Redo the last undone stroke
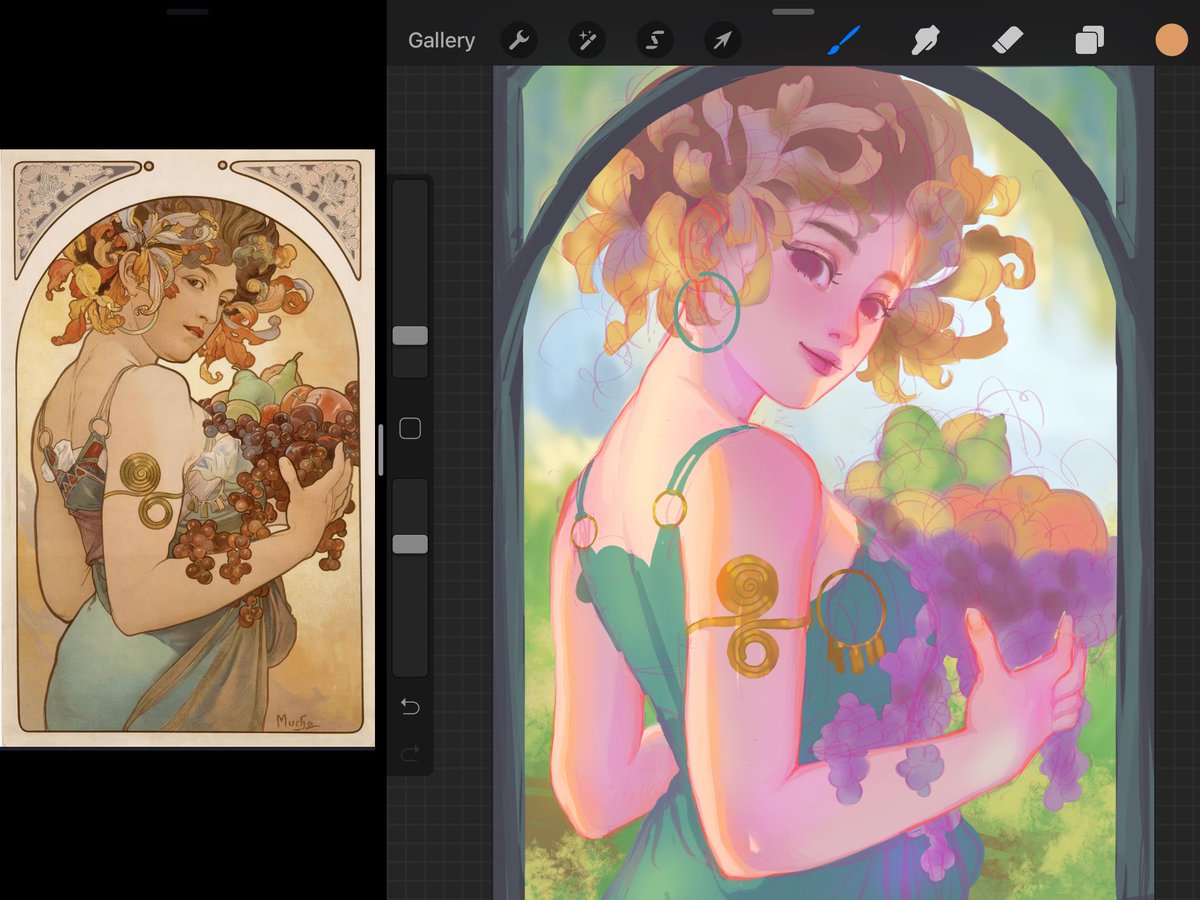 (x=410, y=754)
